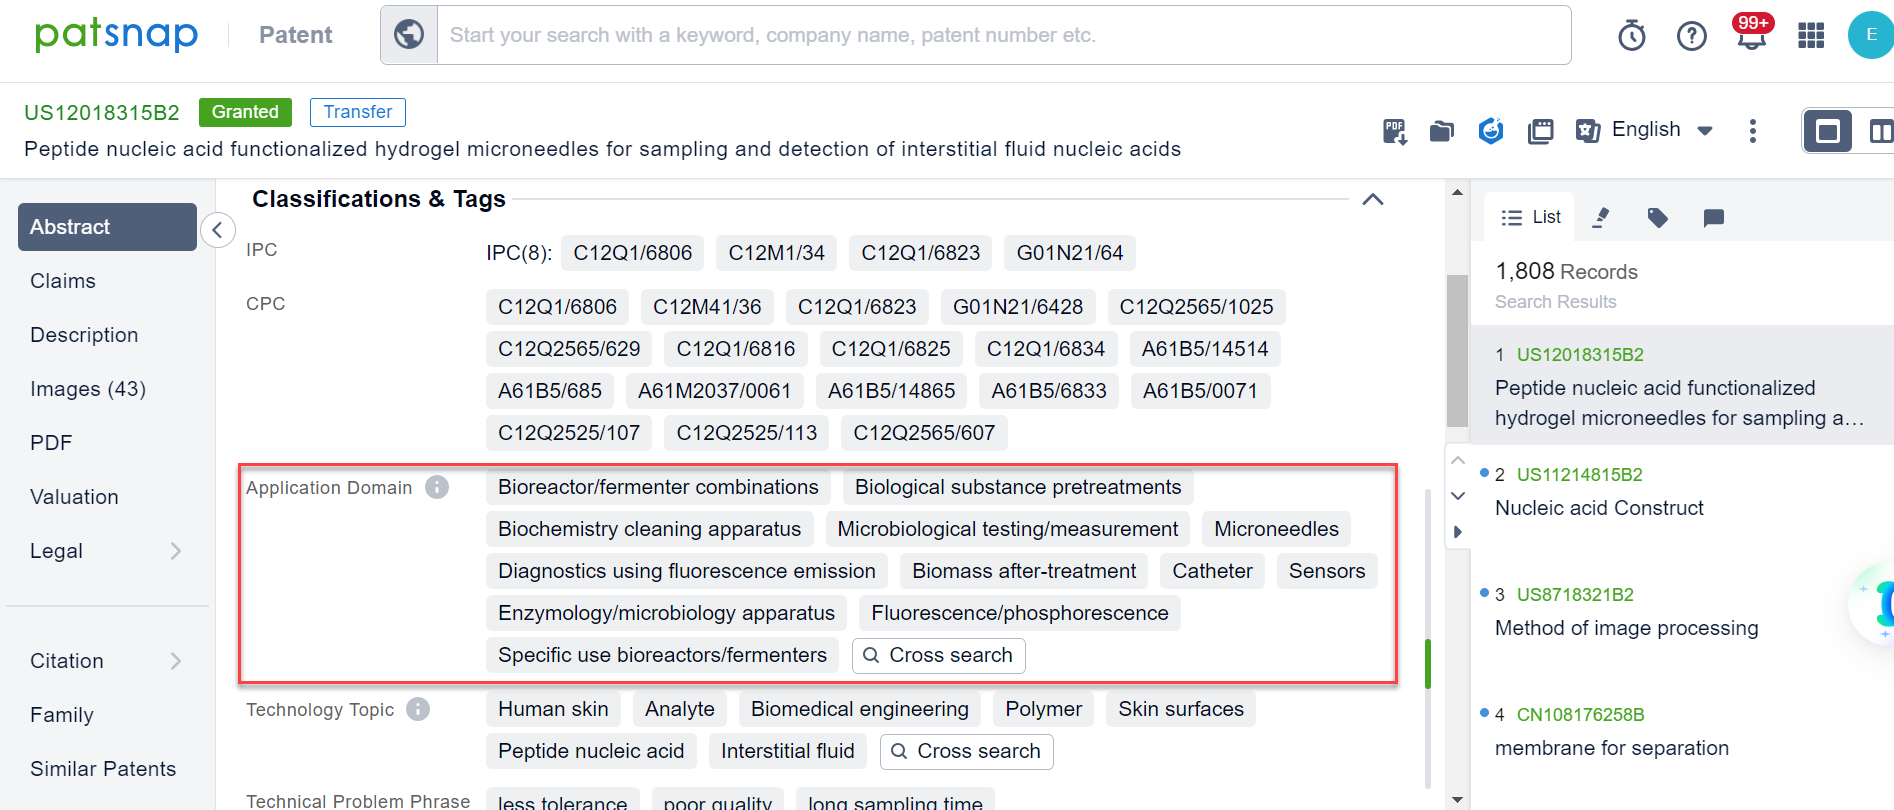The height and width of the screenshot is (810, 1894).
Task: Download the patent as PDF
Action: click(1394, 131)
